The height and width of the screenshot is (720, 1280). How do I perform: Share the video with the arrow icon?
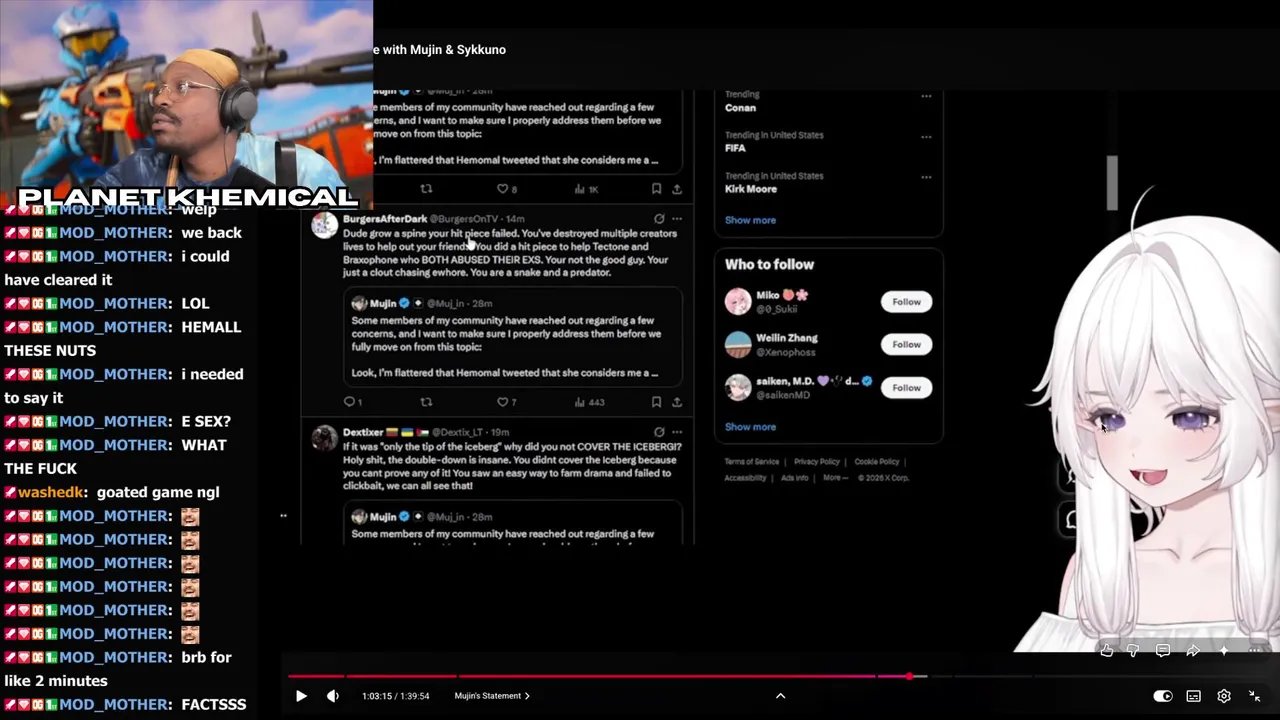(1193, 651)
